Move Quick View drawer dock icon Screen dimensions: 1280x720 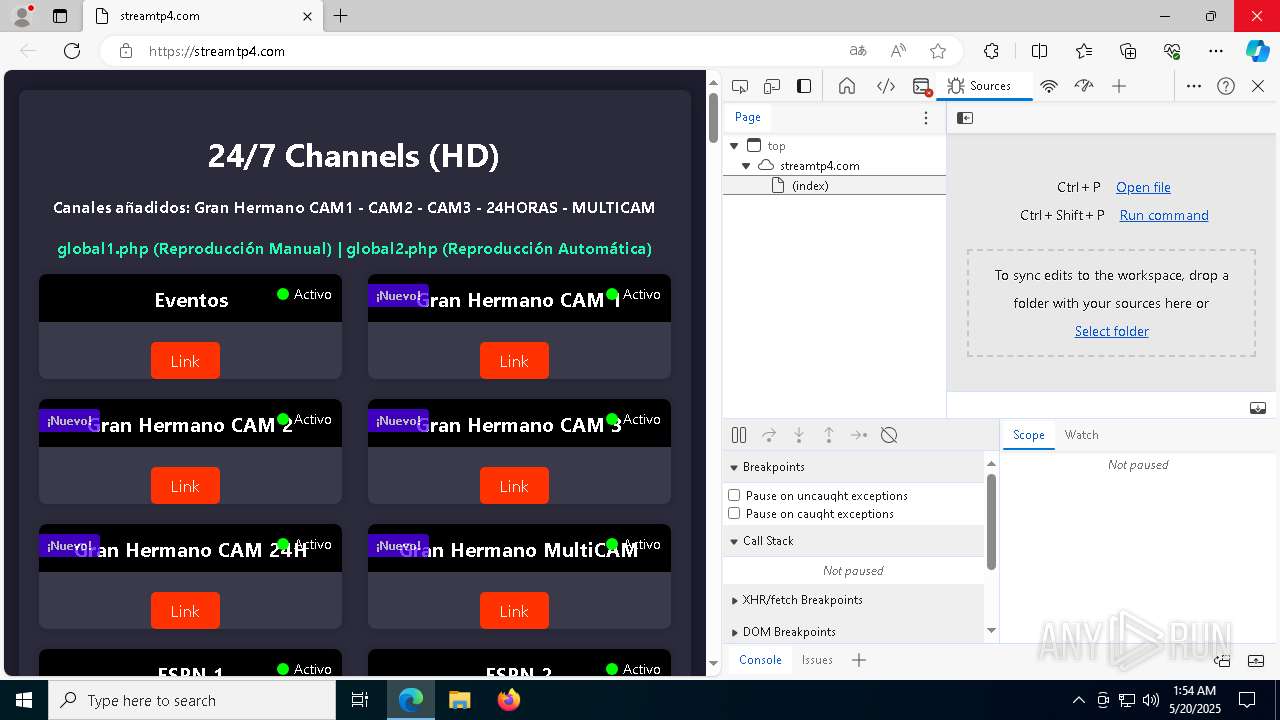[x=1222, y=660]
